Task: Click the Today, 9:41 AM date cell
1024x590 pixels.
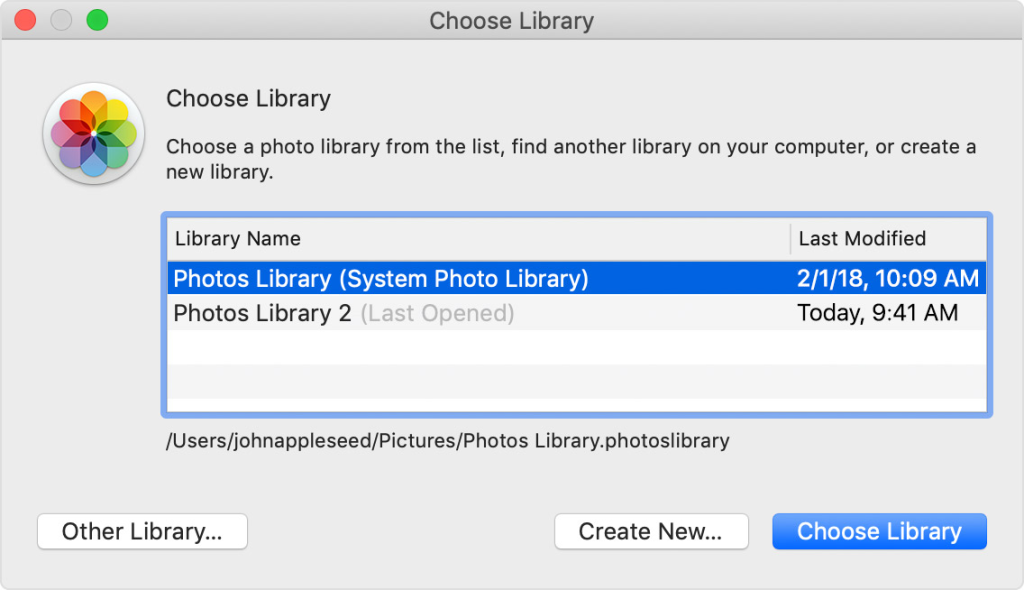Action: (877, 313)
